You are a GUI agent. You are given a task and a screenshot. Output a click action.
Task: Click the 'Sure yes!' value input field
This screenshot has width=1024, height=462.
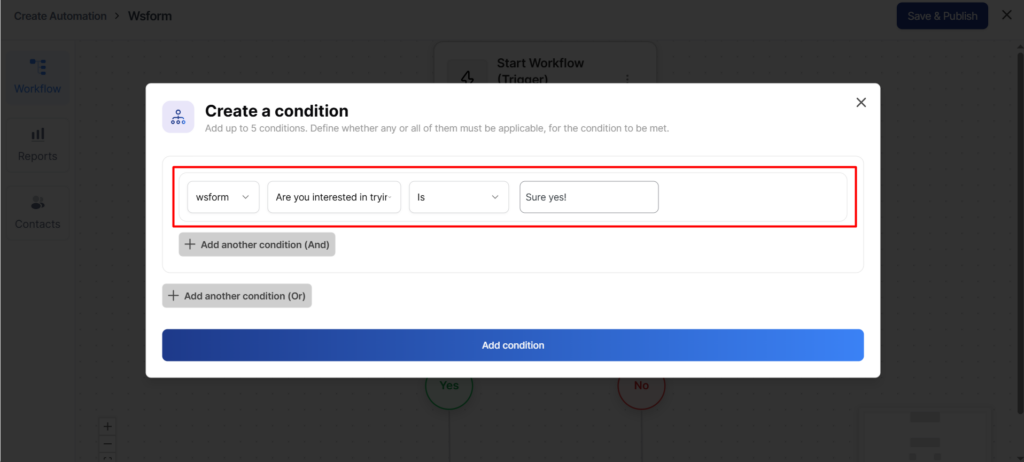588,197
